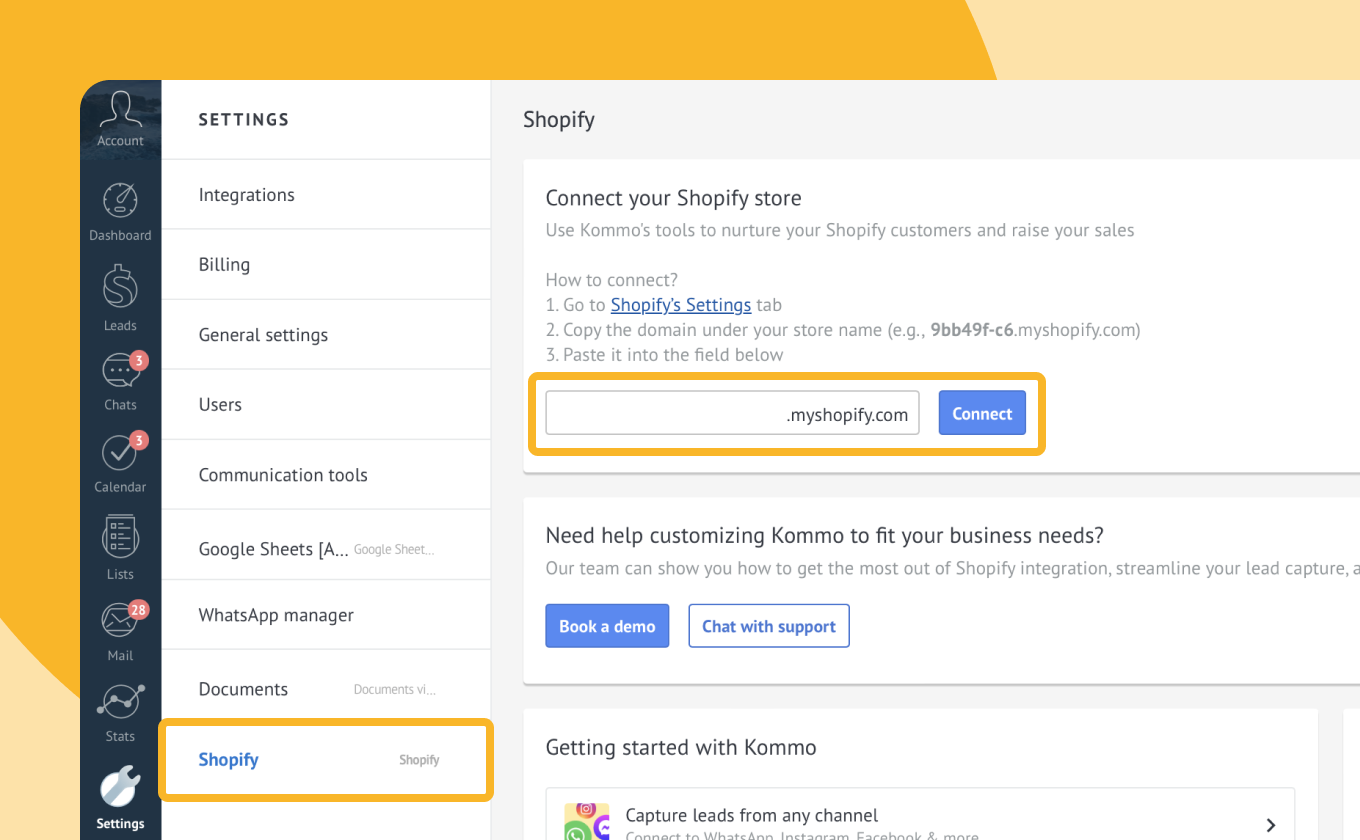Select the Shopify settings item
1360x840 pixels.
point(326,760)
